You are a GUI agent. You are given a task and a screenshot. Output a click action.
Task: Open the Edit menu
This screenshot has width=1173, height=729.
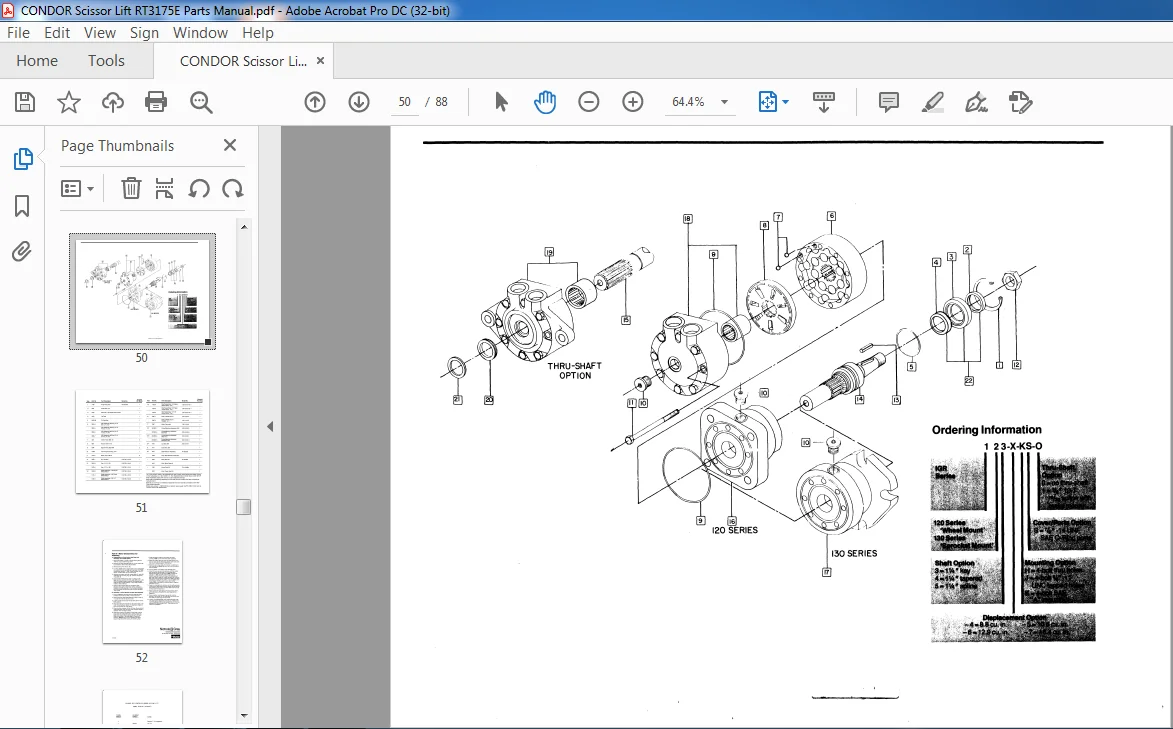(x=57, y=33)
